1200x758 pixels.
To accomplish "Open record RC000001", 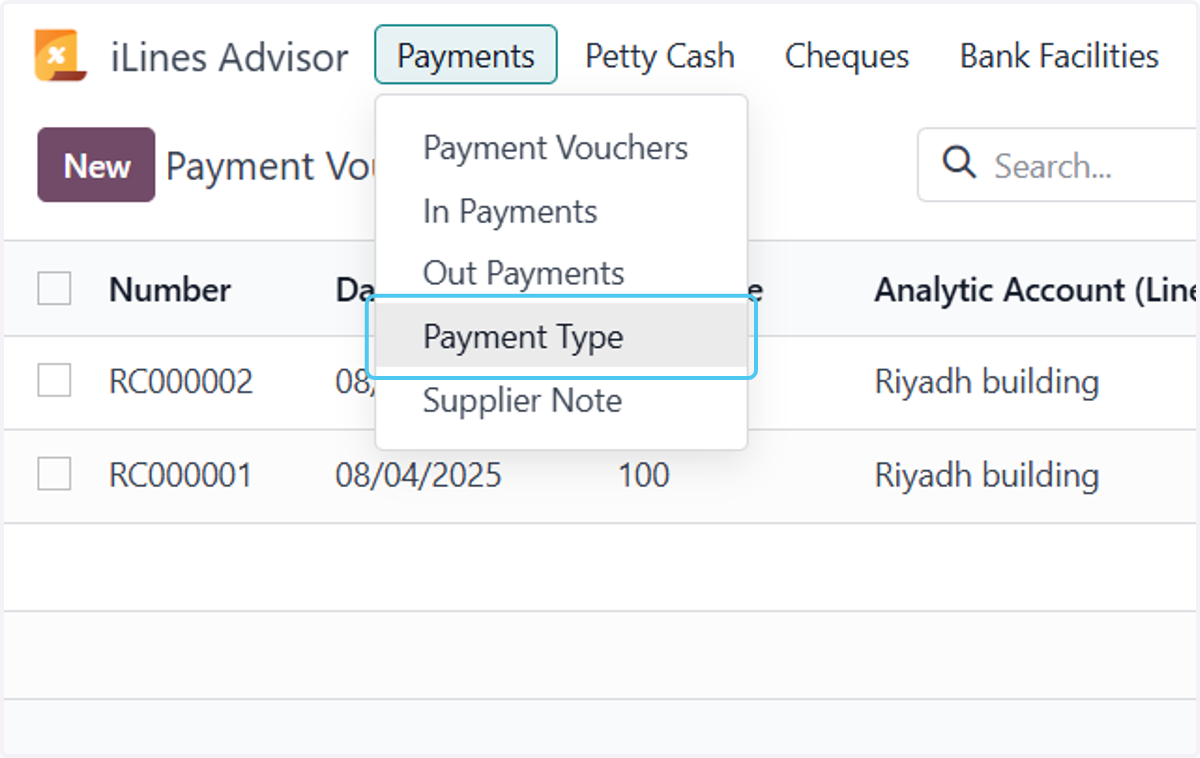I will pyautogui.click(x=180, y=475).
